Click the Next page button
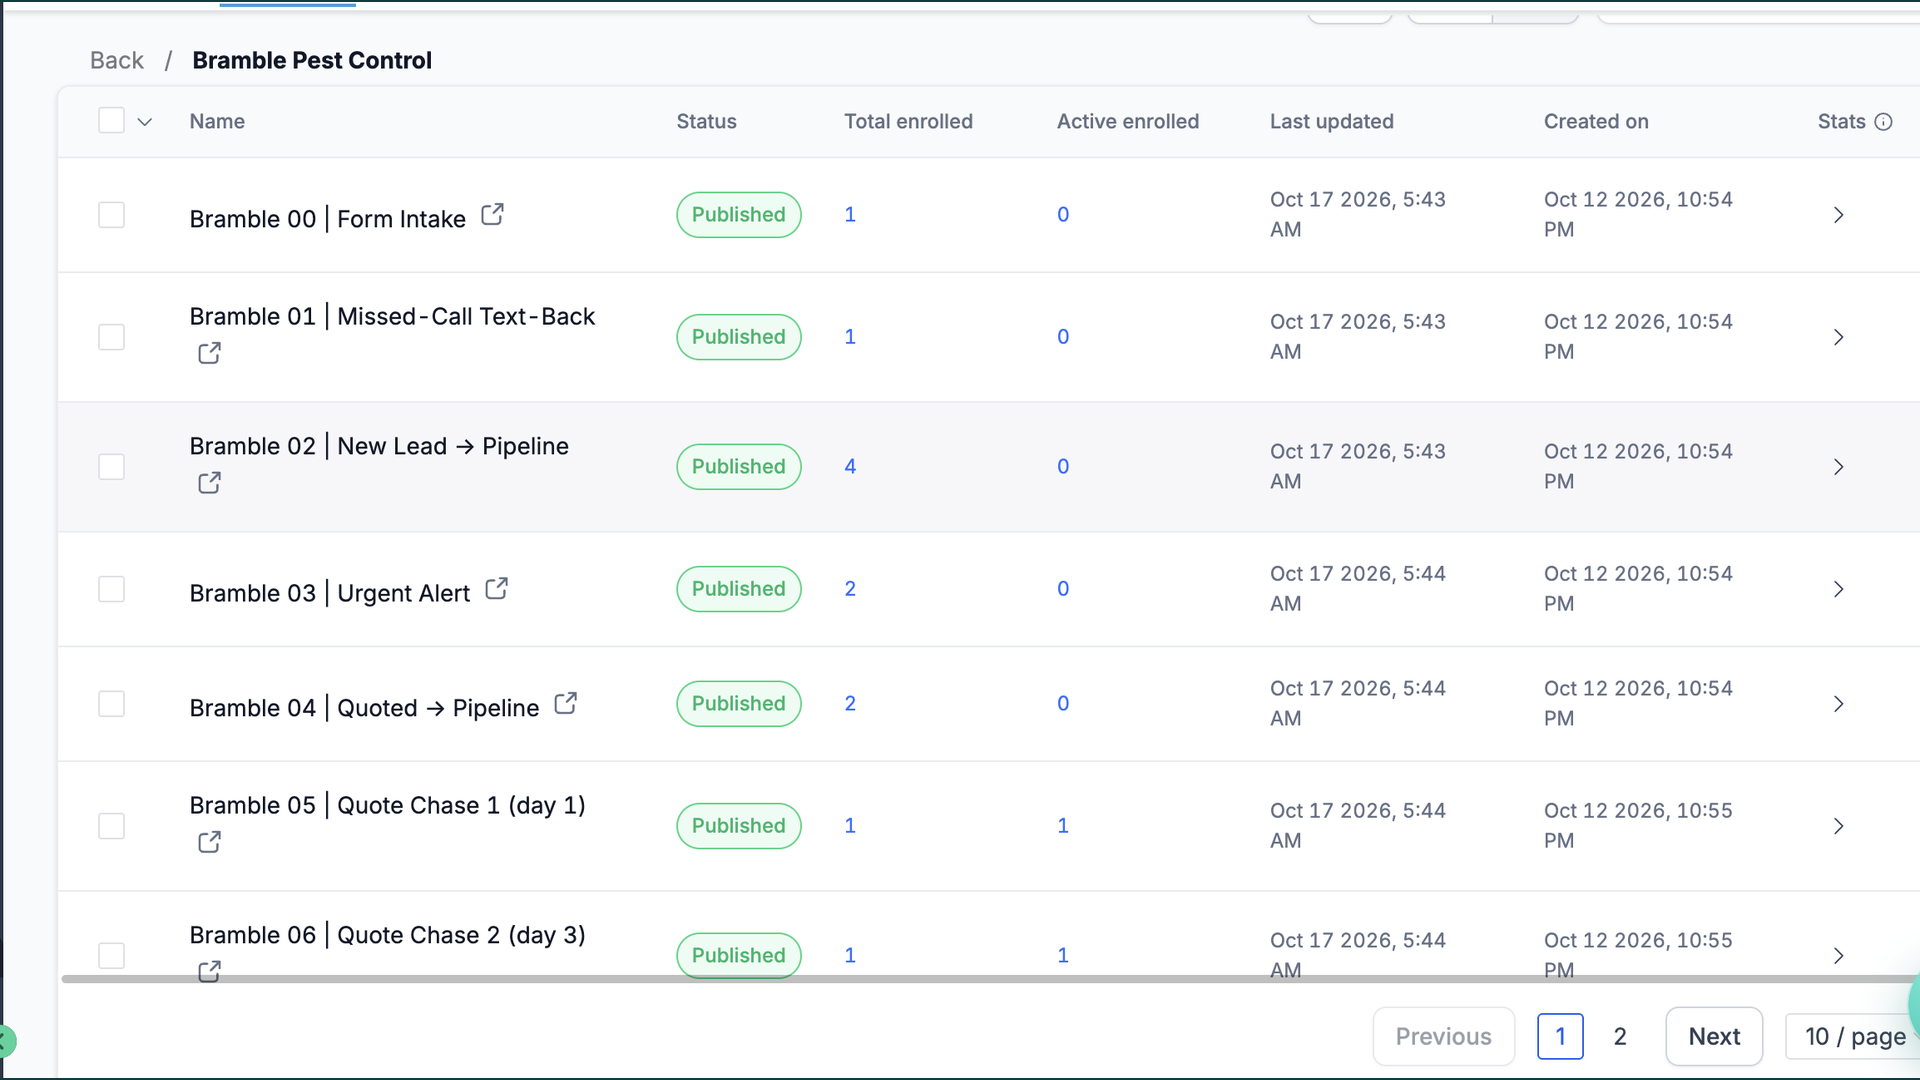The height and width of the screenshot is (1080, 1920). [x=1714, y=1036]
